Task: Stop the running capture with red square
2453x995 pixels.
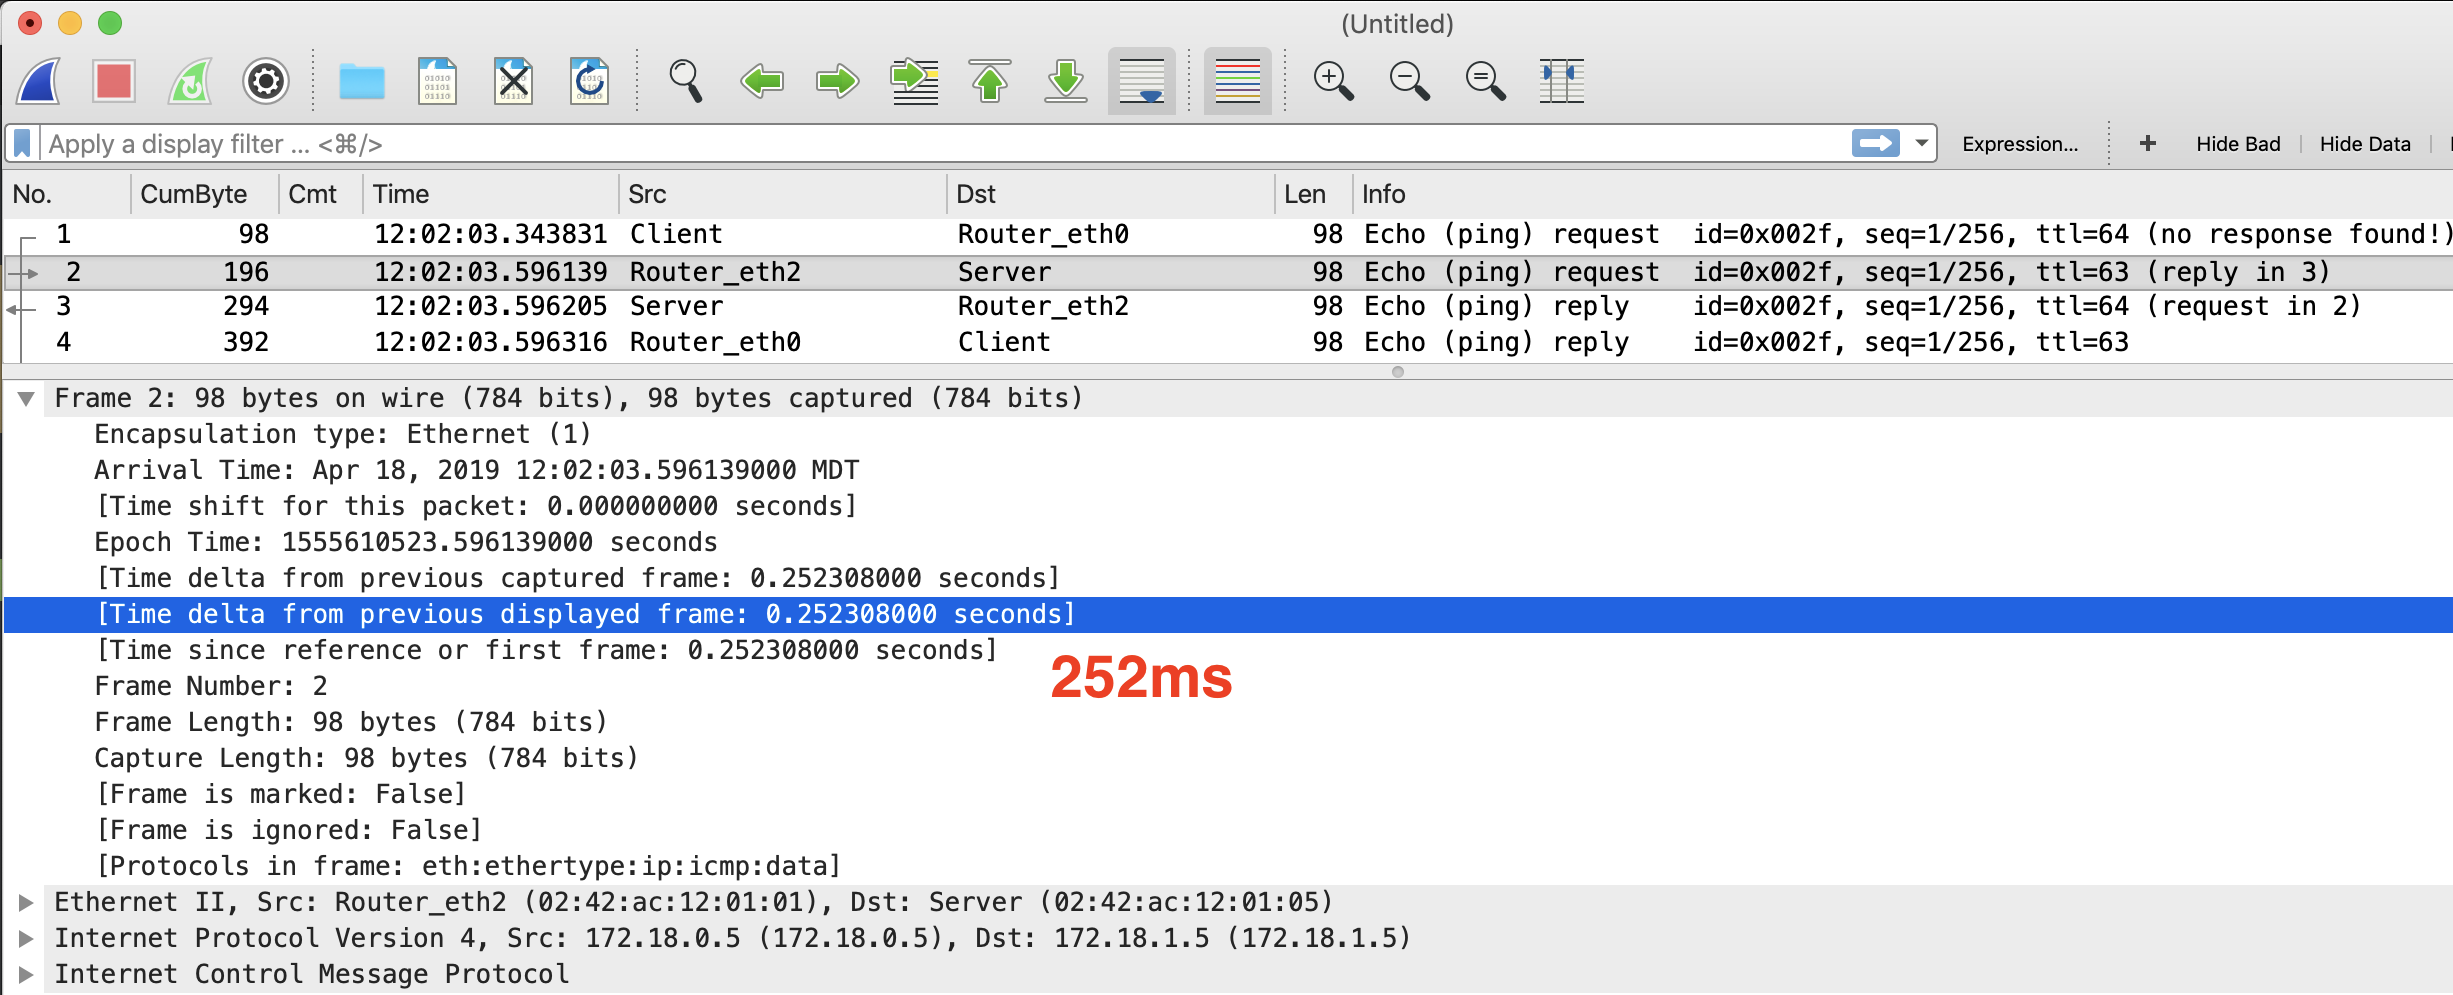Action: 114,81
